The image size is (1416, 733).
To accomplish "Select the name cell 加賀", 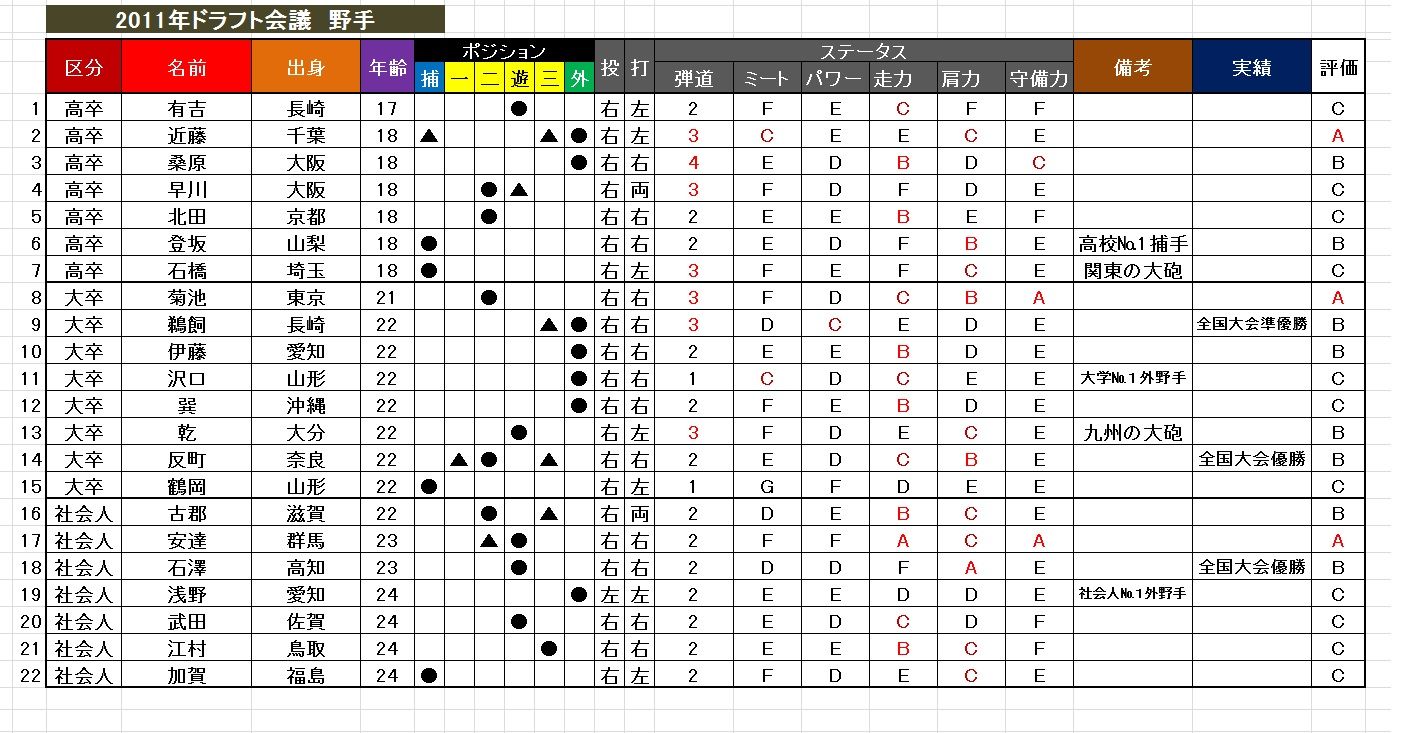I will tap(187, 676).
